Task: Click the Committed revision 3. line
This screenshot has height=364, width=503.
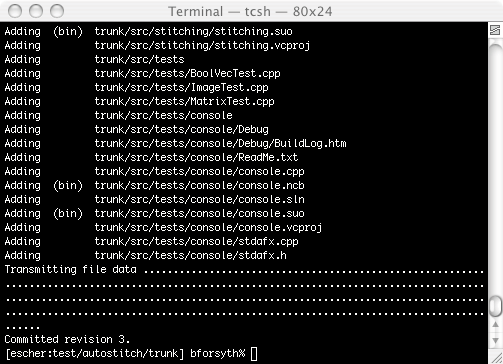Action: click(x=67, y=339)
